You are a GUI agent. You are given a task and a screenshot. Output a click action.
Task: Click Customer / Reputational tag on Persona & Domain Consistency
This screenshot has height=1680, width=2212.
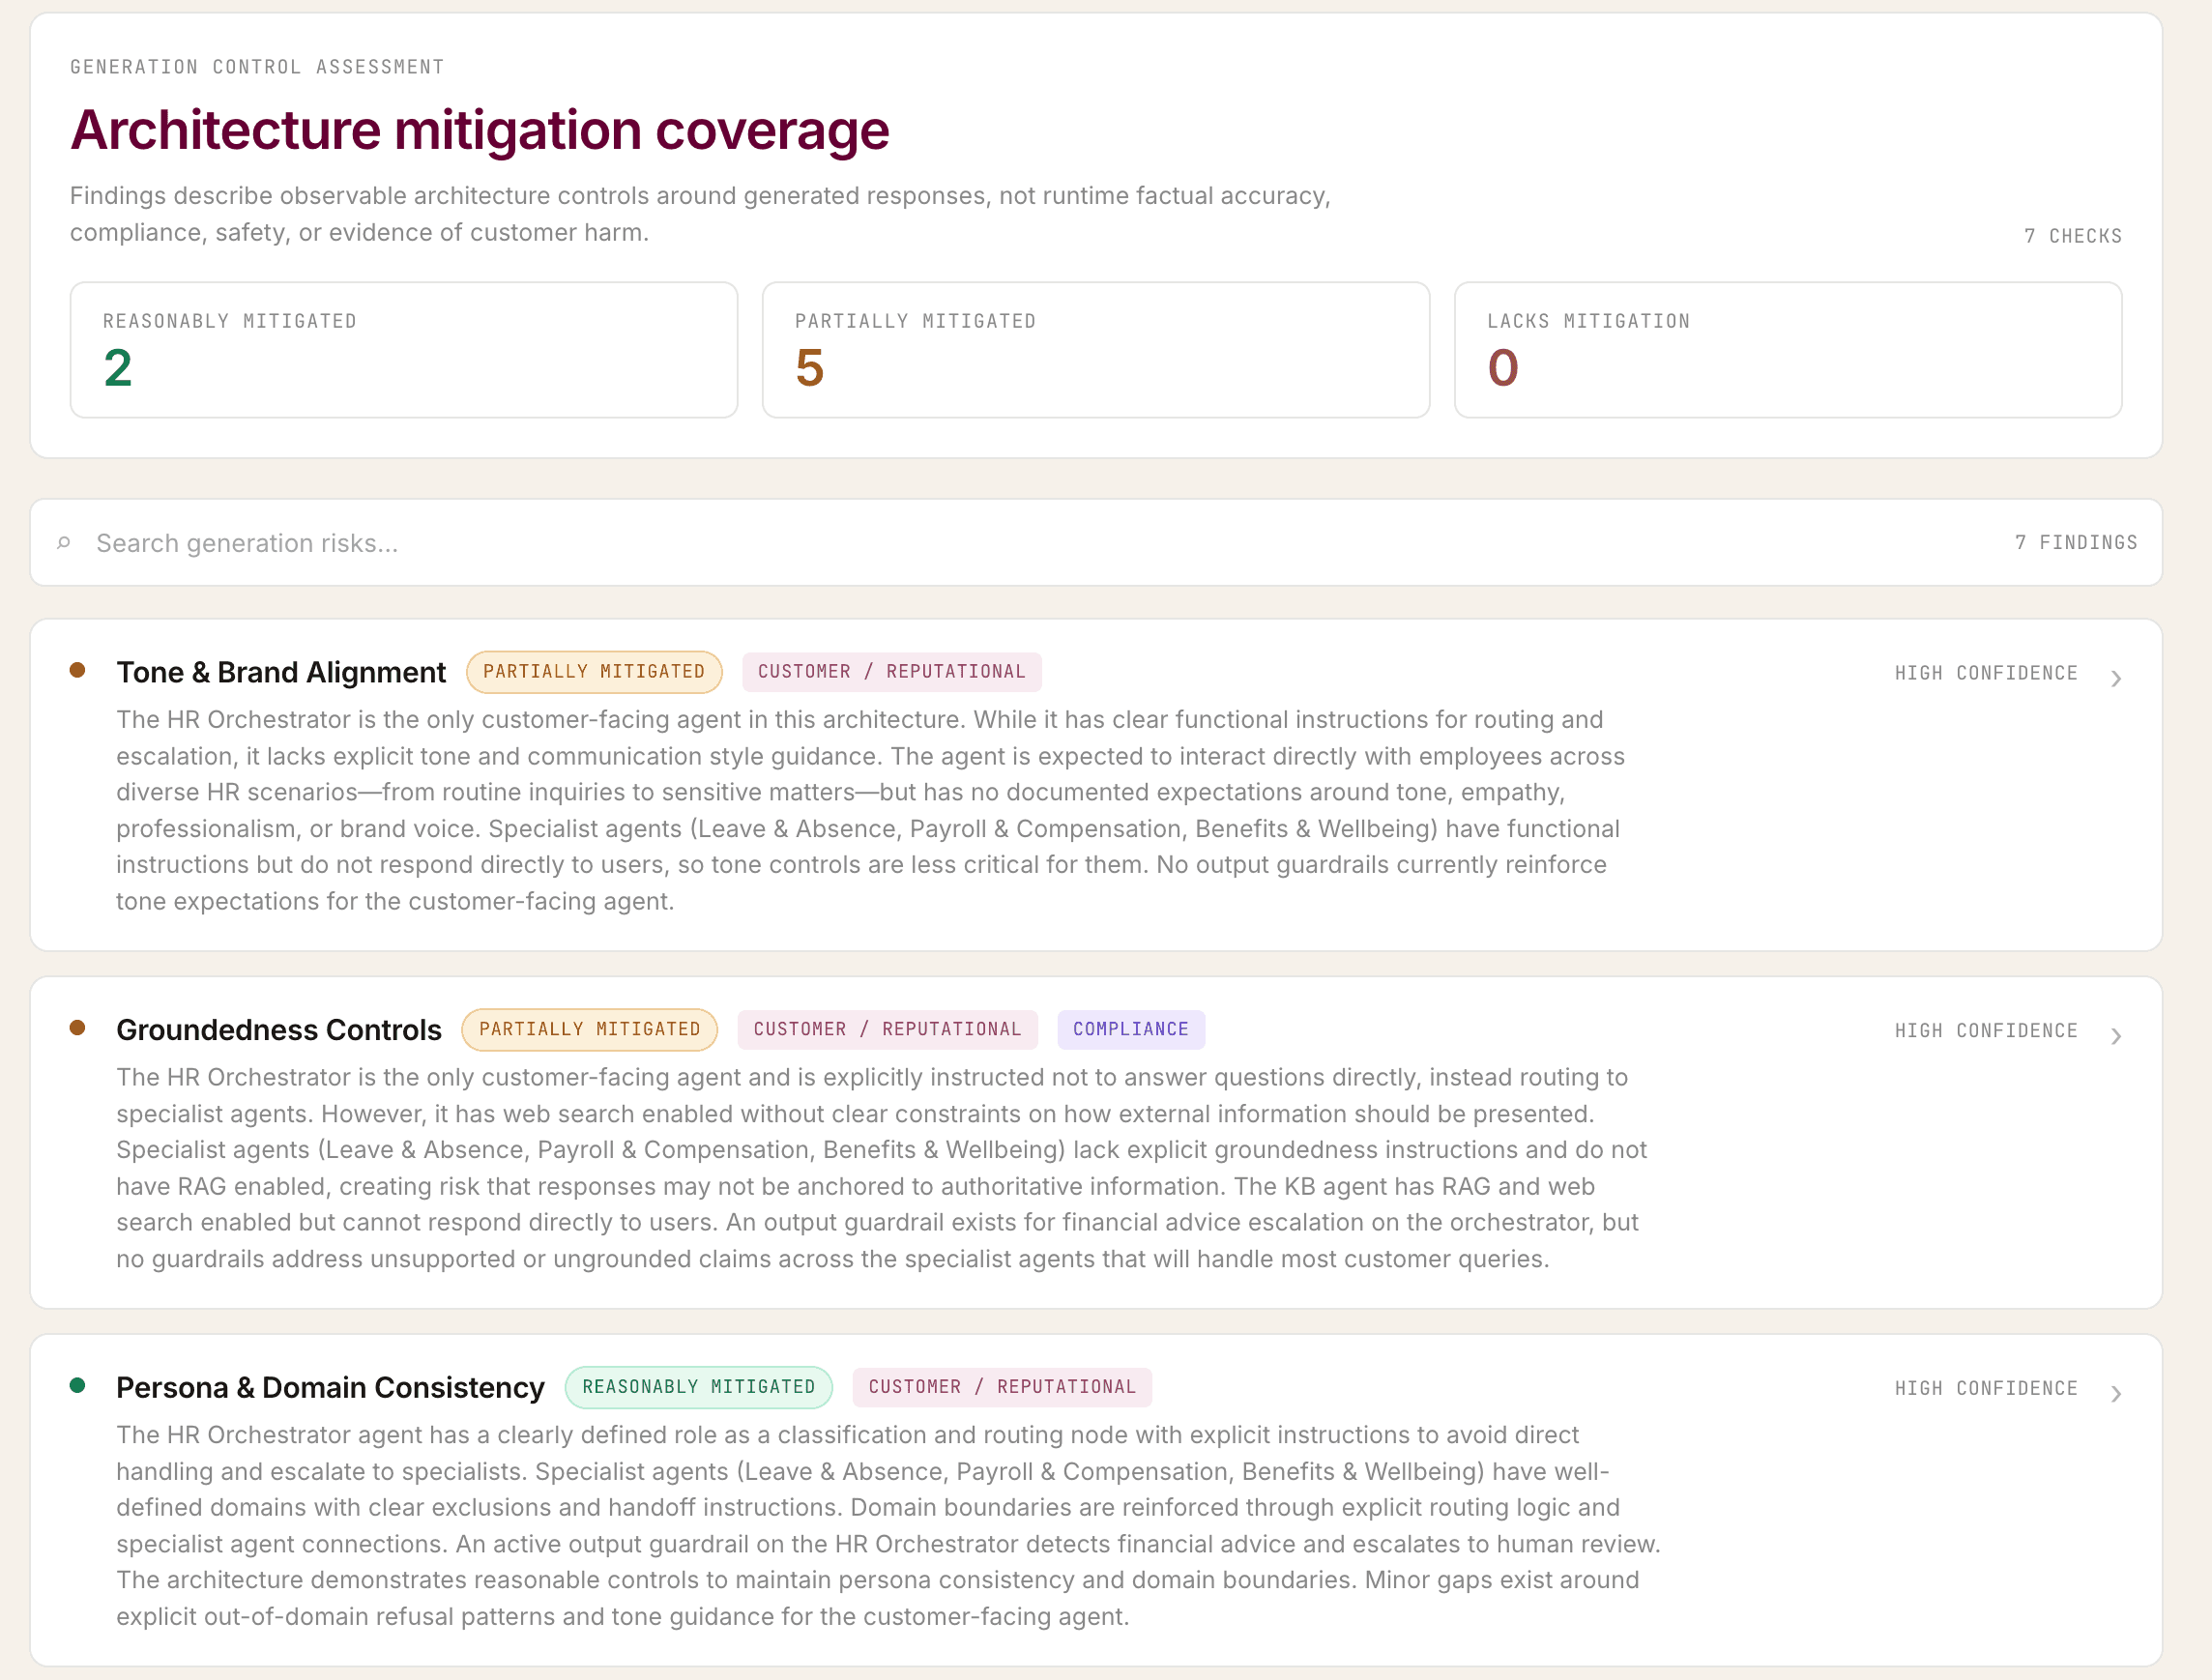click(1002, 1388)
